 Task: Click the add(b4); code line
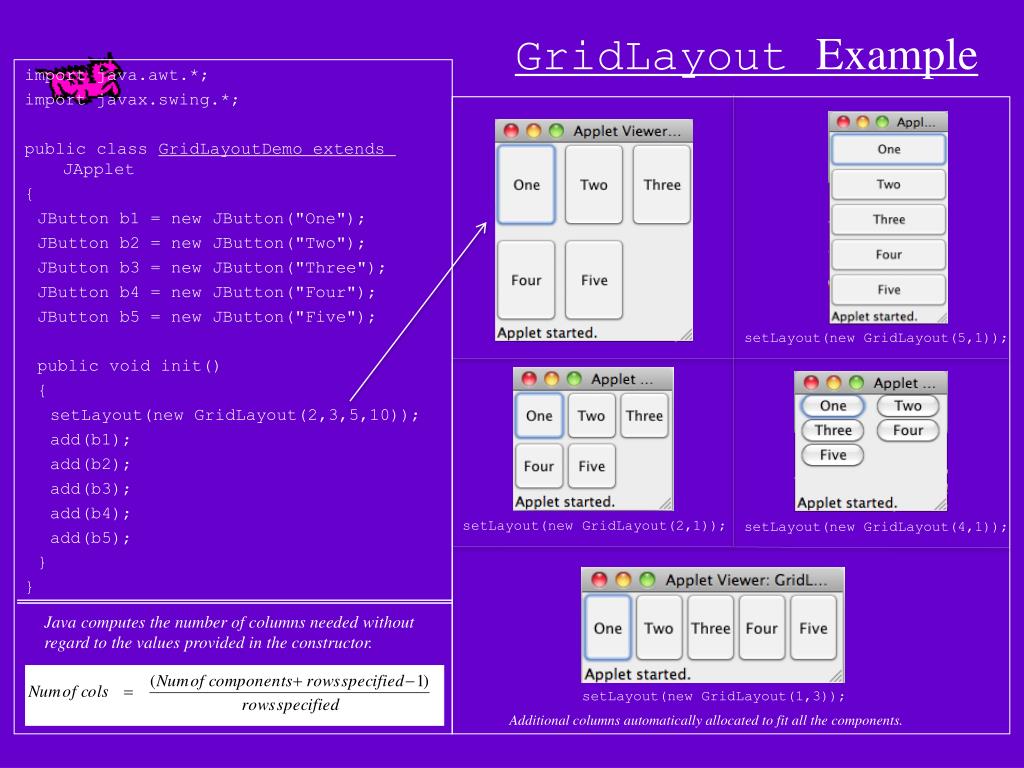(x=90, y=513)
